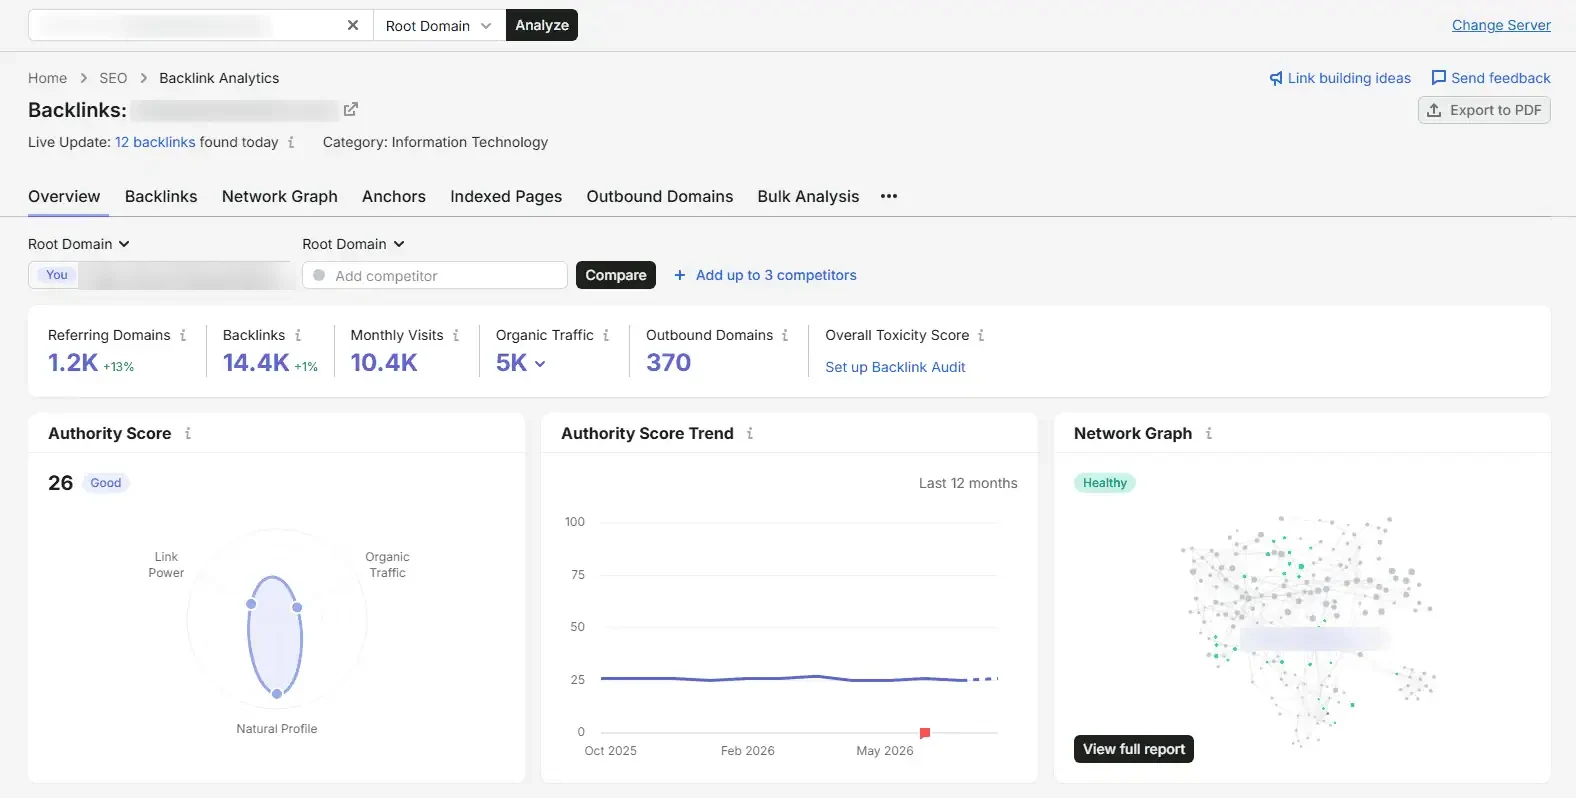Open Root Domain dropdown beside Analyze

(x=438, y=26)
